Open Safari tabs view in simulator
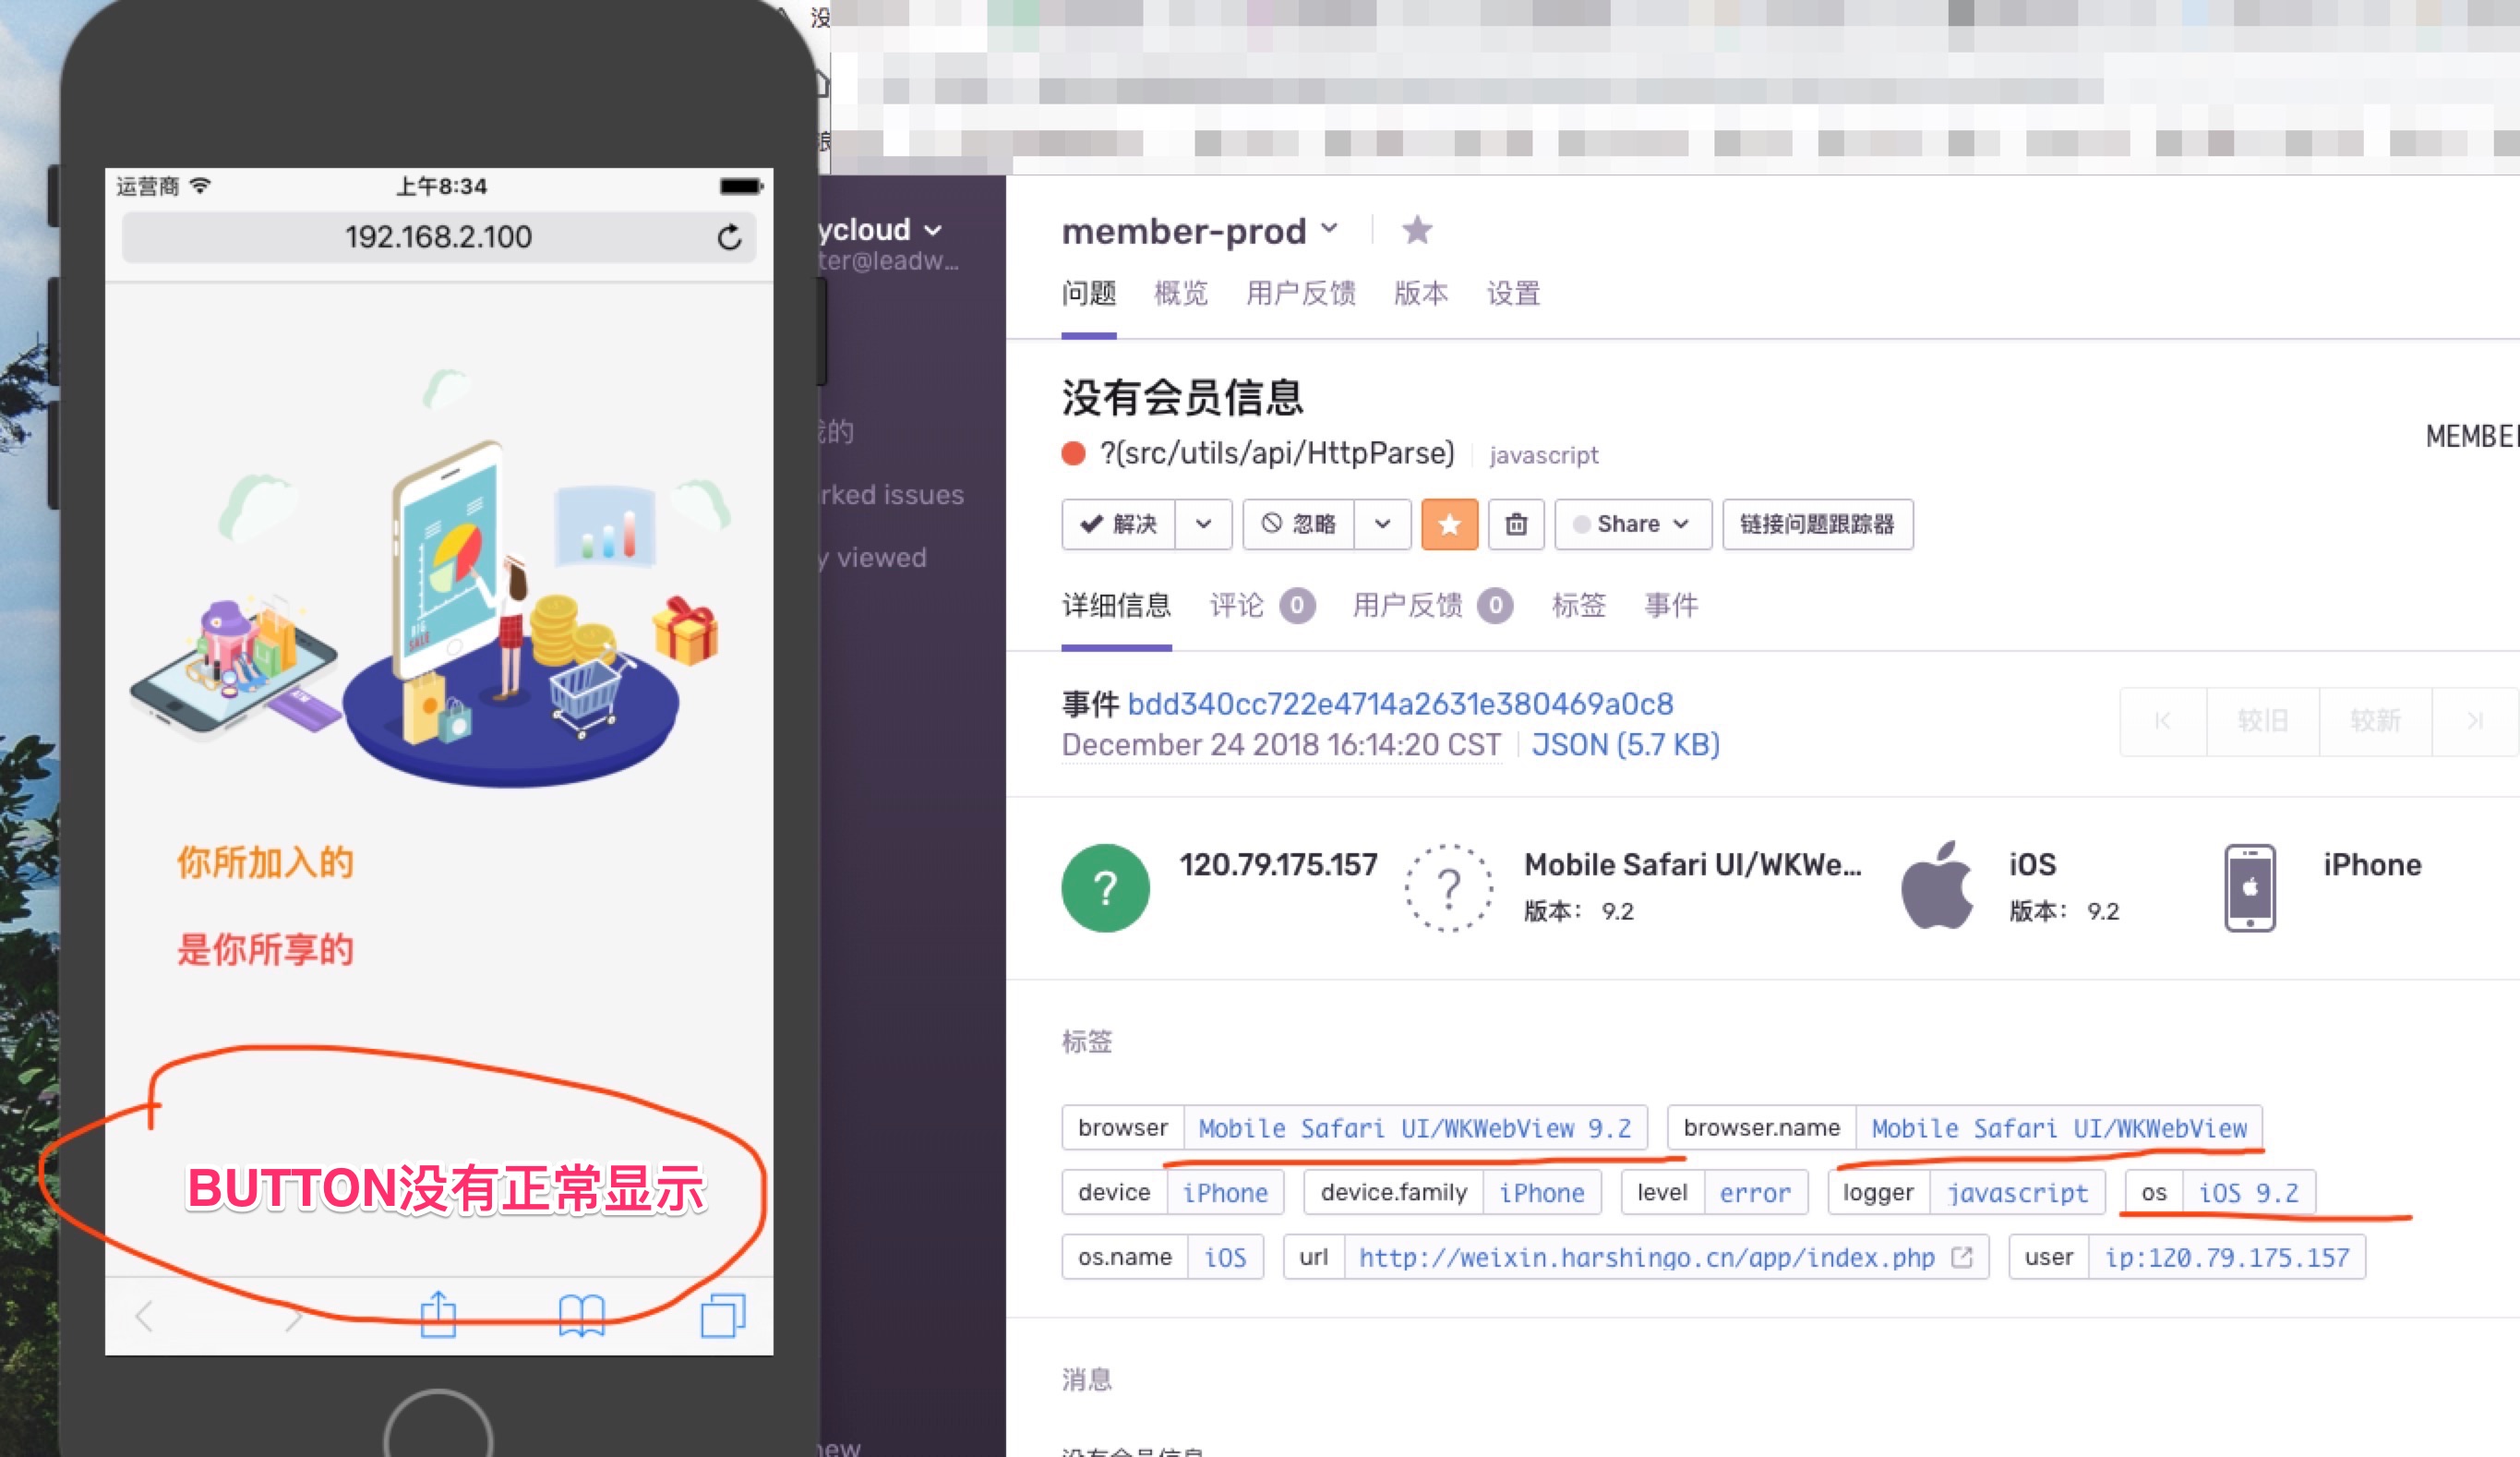Screen dimensions: 2520x1457 [x=723, y=1315]
